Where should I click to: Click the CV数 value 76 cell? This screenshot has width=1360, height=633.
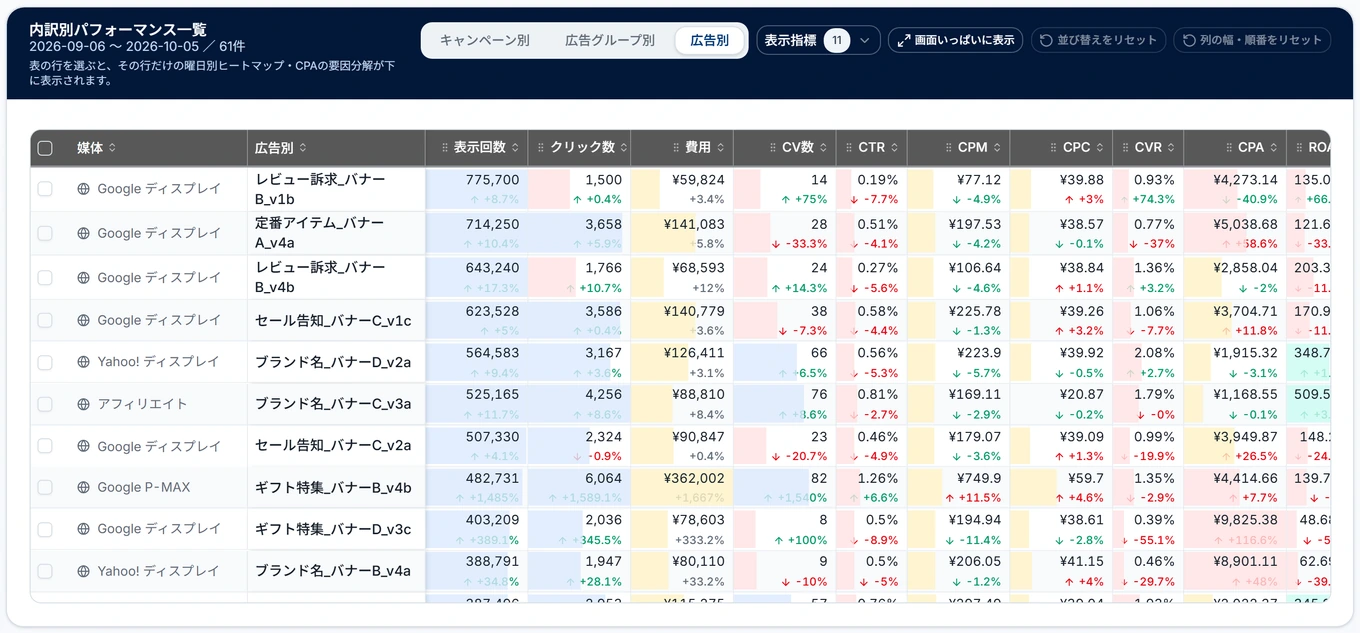pyautogui.click(x=785, y=404)
